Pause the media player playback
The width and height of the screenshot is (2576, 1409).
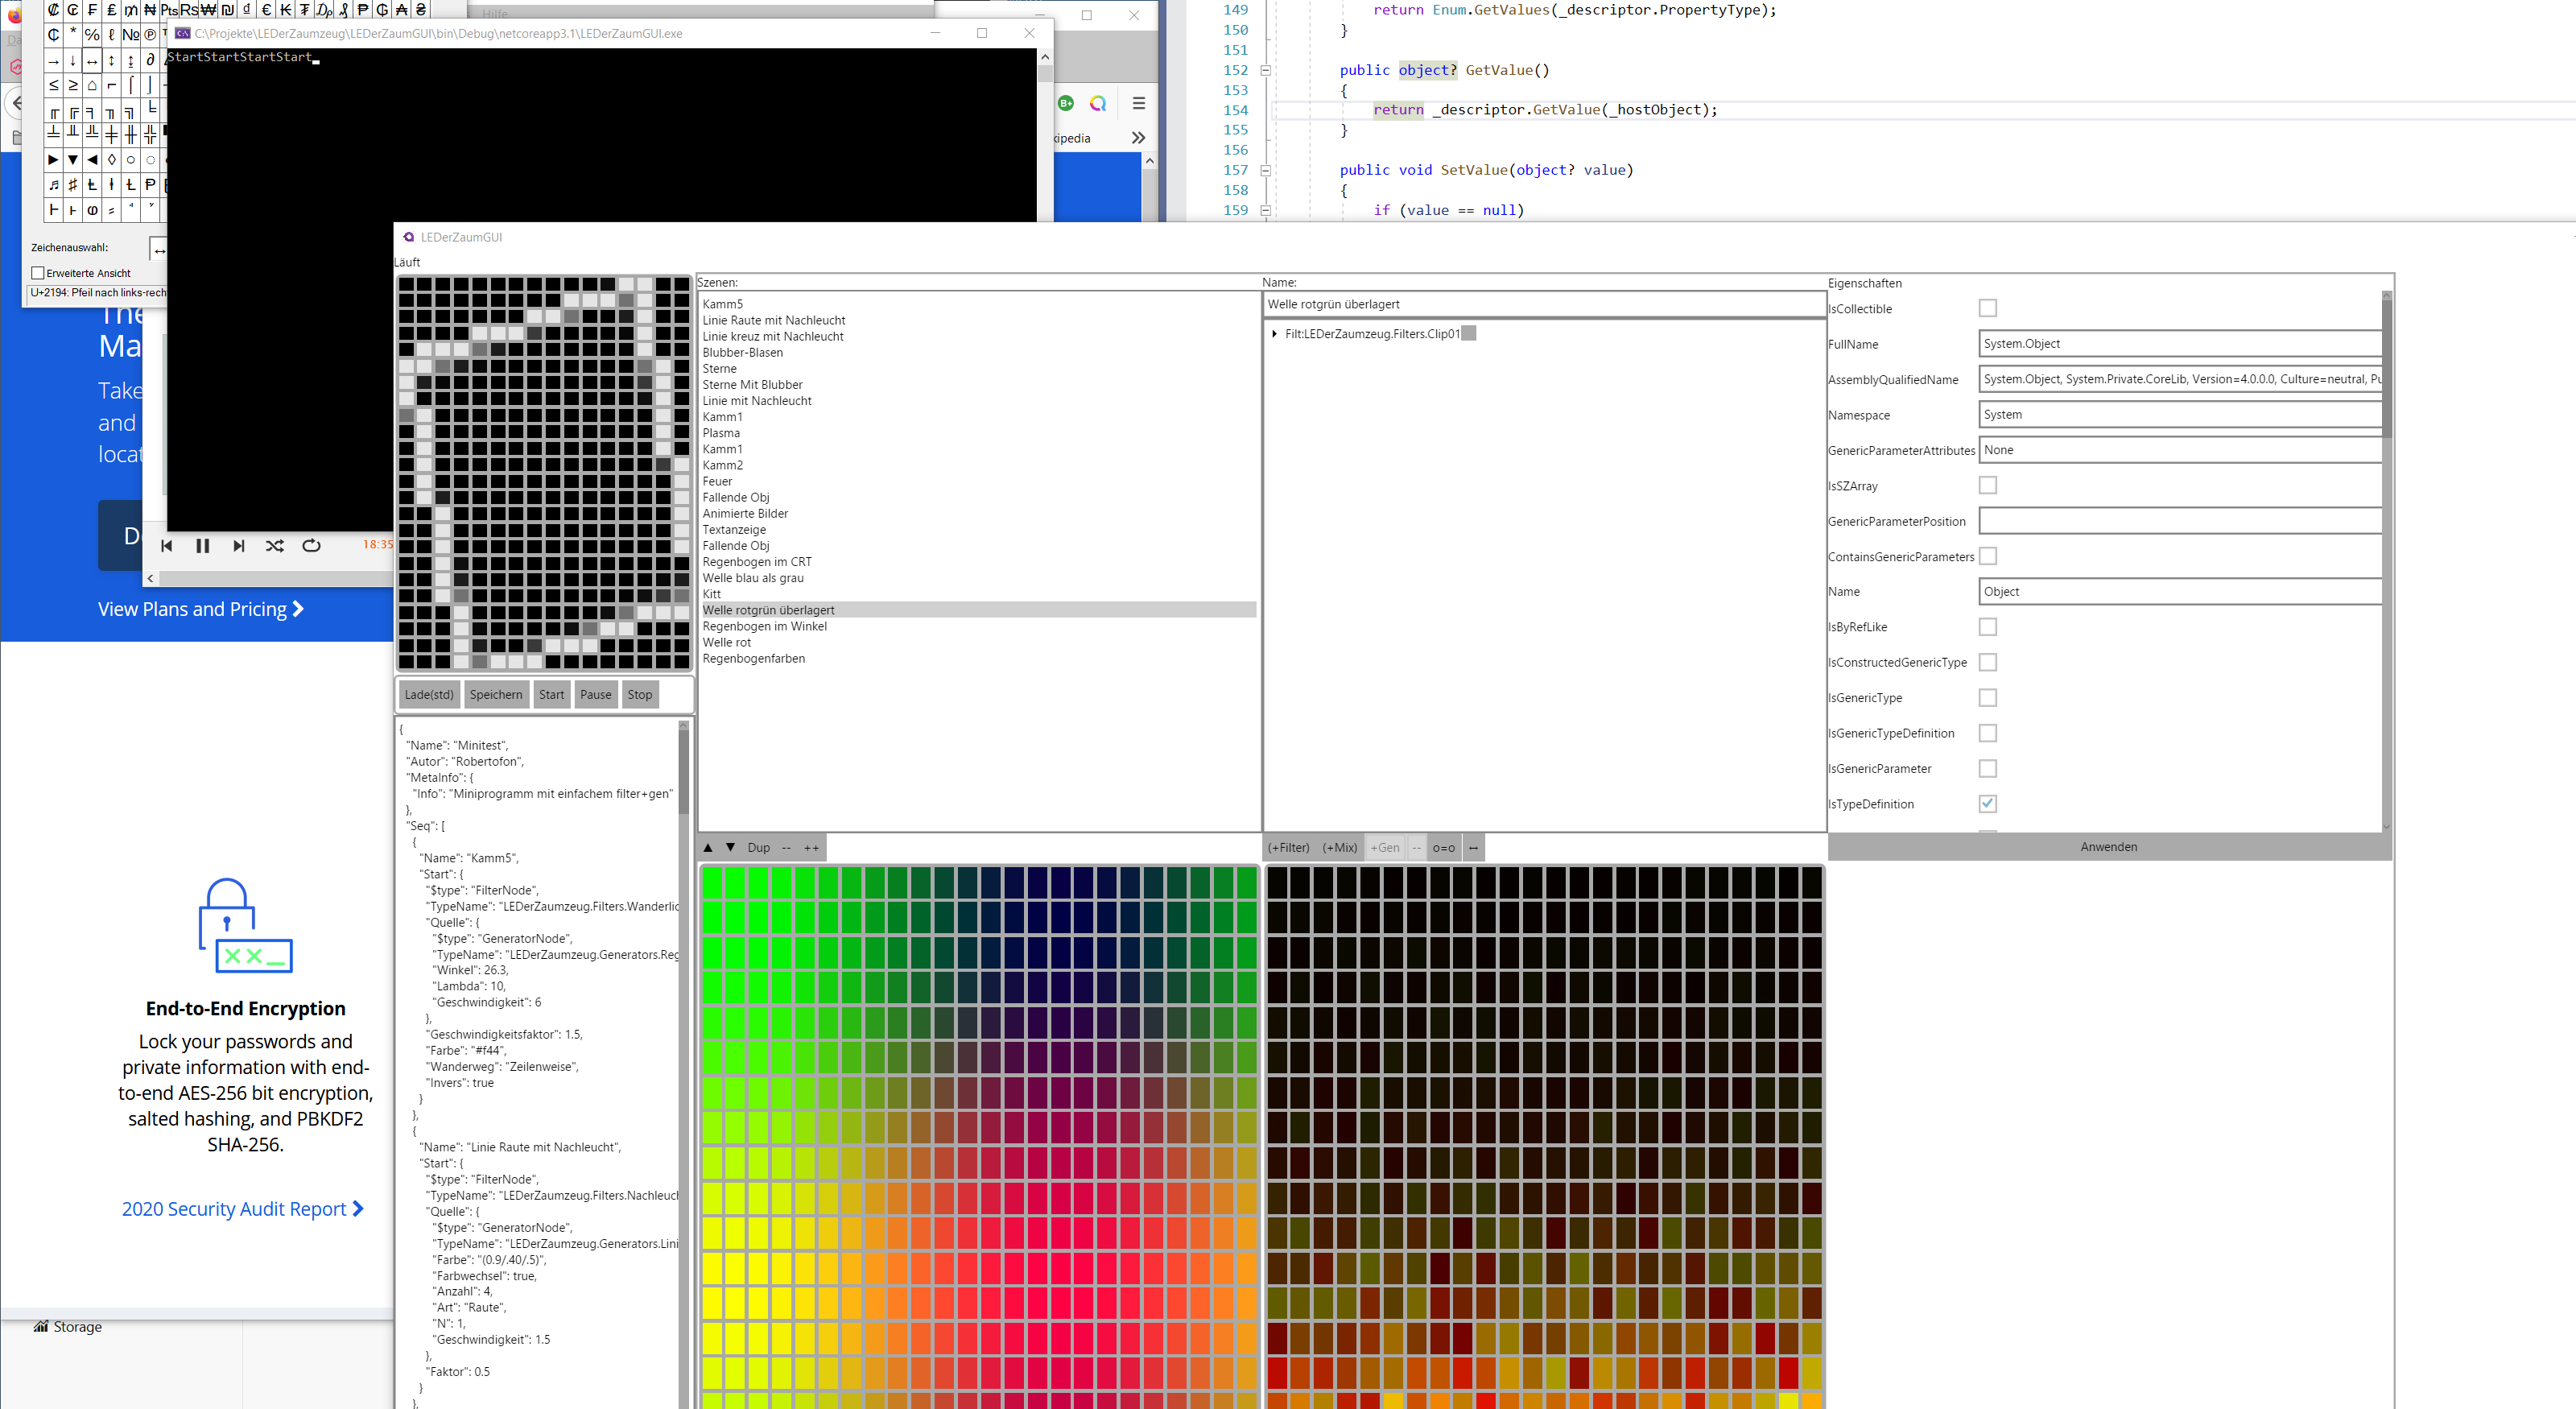tap(202, 546)
